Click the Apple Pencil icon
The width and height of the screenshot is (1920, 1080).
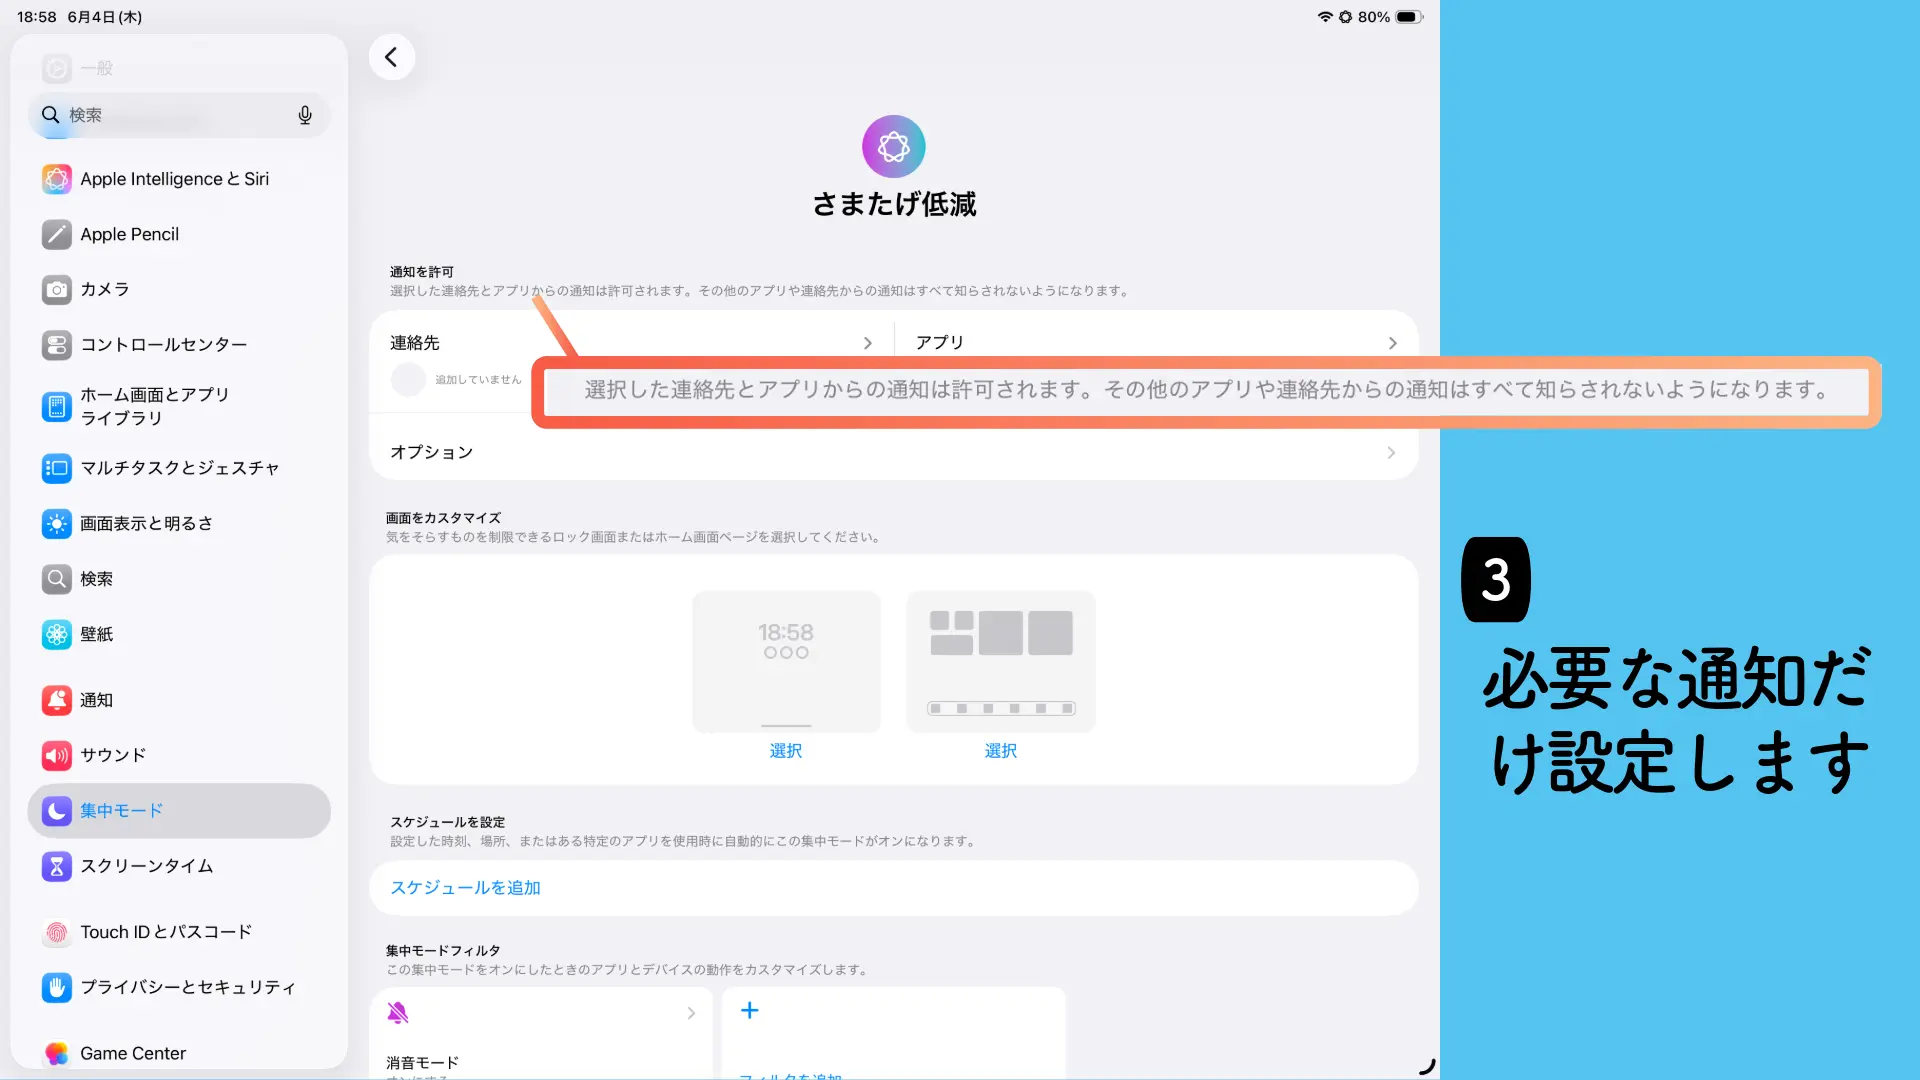tap(57, 234)
